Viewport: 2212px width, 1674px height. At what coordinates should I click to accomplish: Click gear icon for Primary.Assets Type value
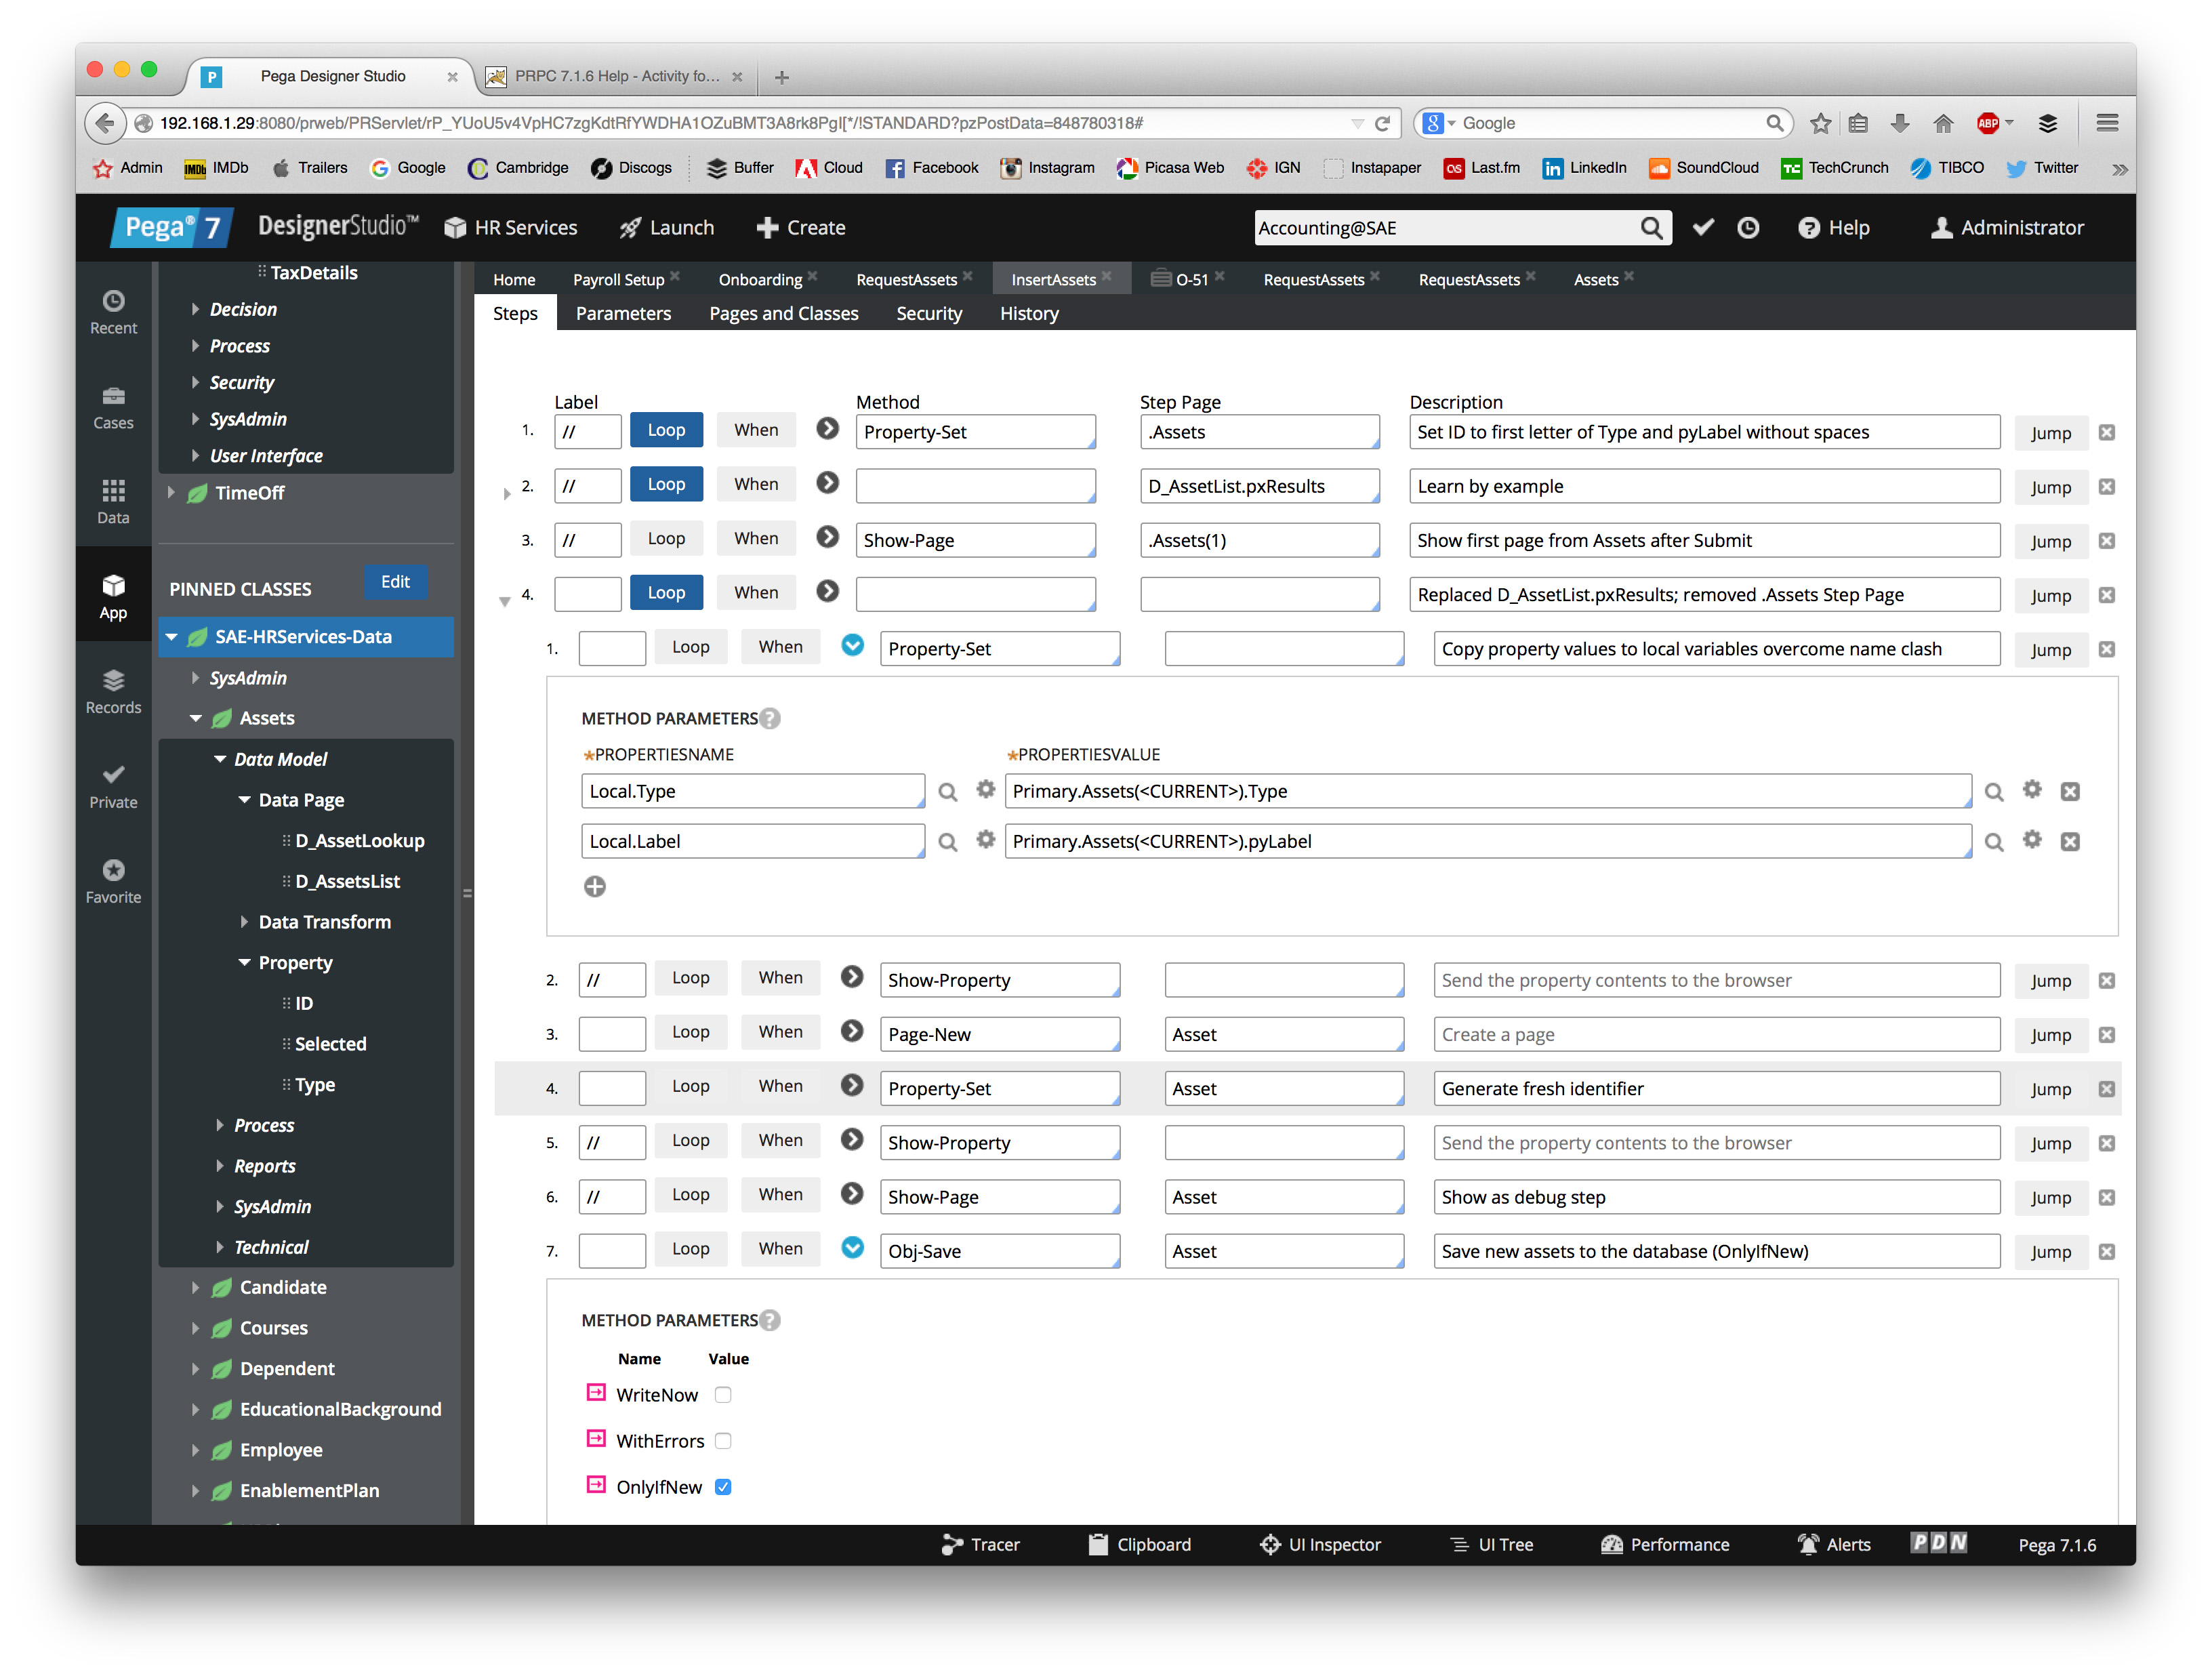point(2032,790)
